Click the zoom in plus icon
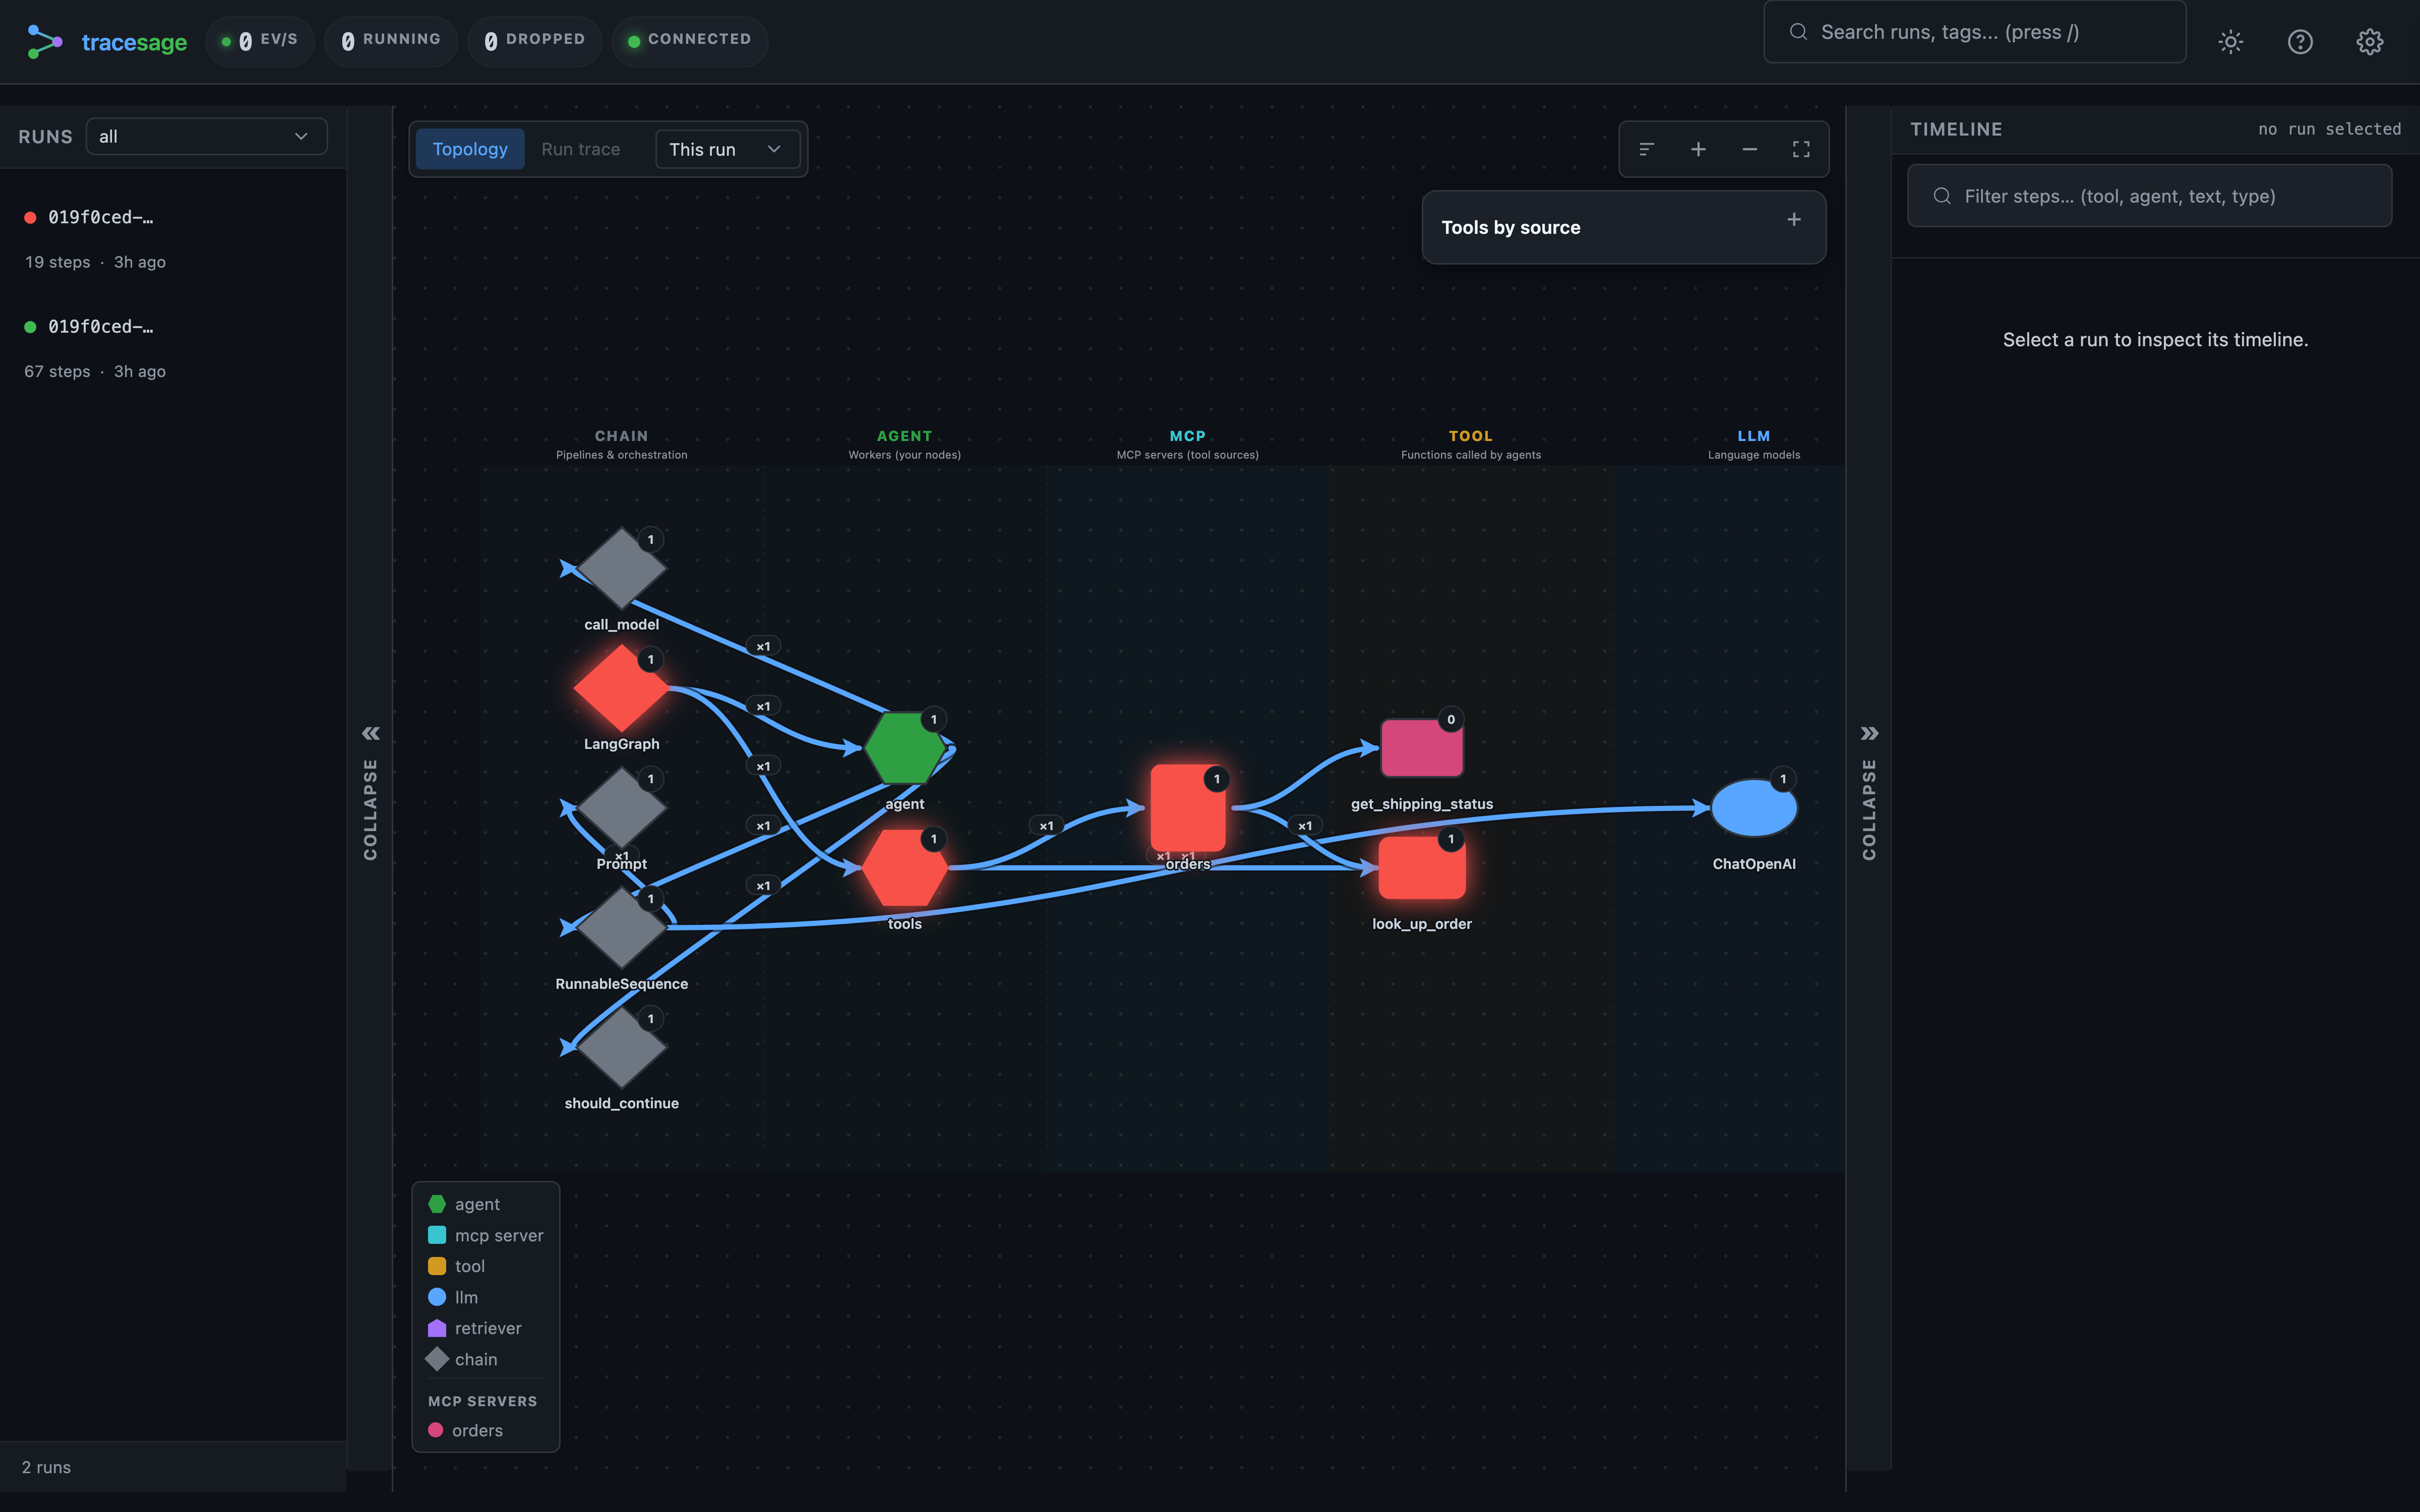Viewport: 2420px width, 1512px height. pos(1698,149)
